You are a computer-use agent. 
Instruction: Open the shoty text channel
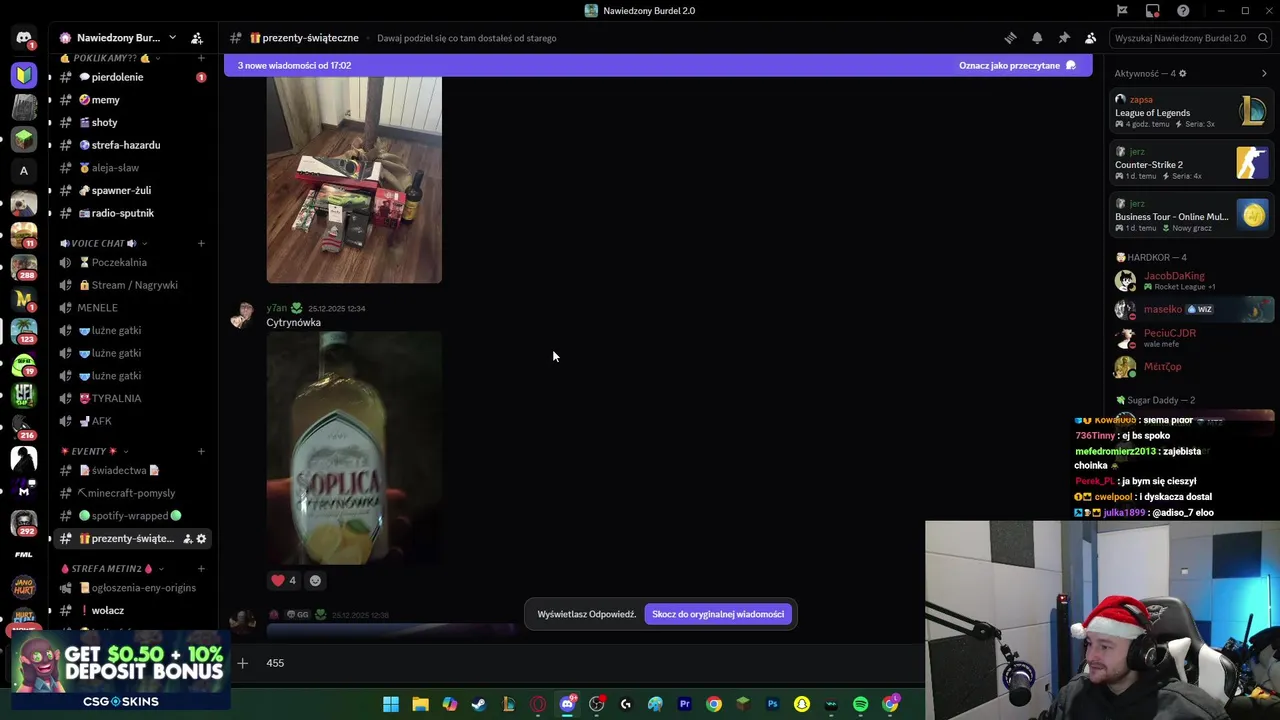point(132,122)
